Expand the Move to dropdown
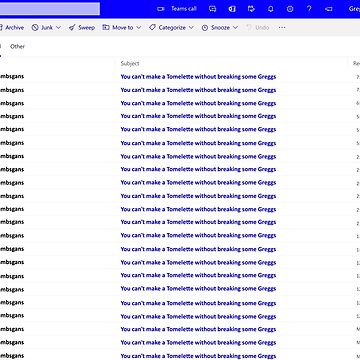Viewport: 360px width, 360px height. coord(122,28)
